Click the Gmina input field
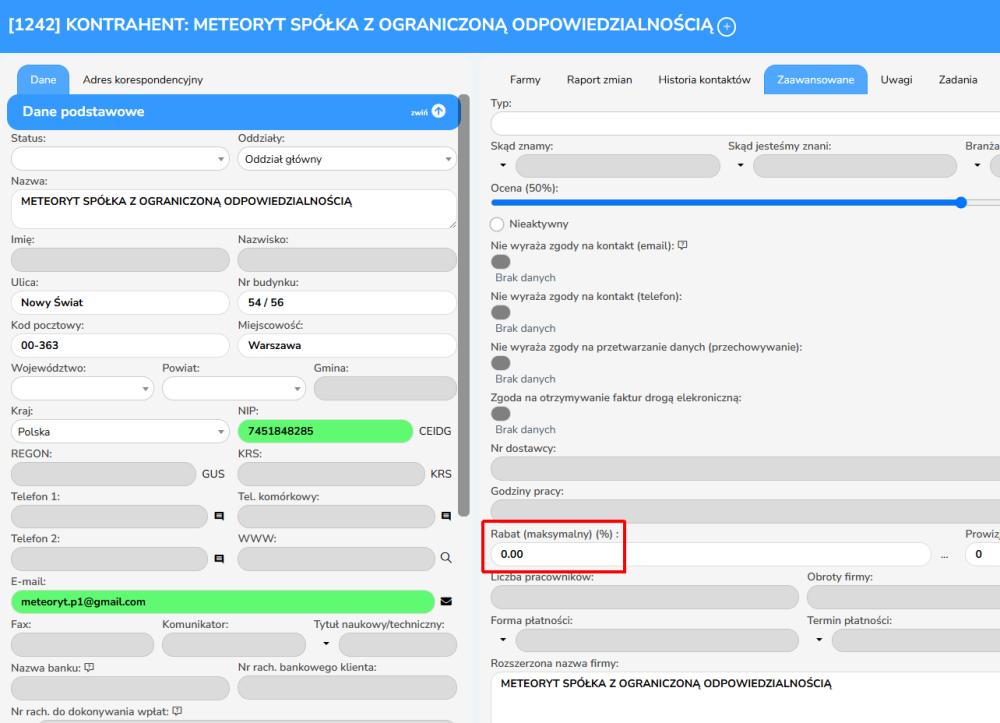This screenshot has height=723, width=1000. [x=385, y=388]
